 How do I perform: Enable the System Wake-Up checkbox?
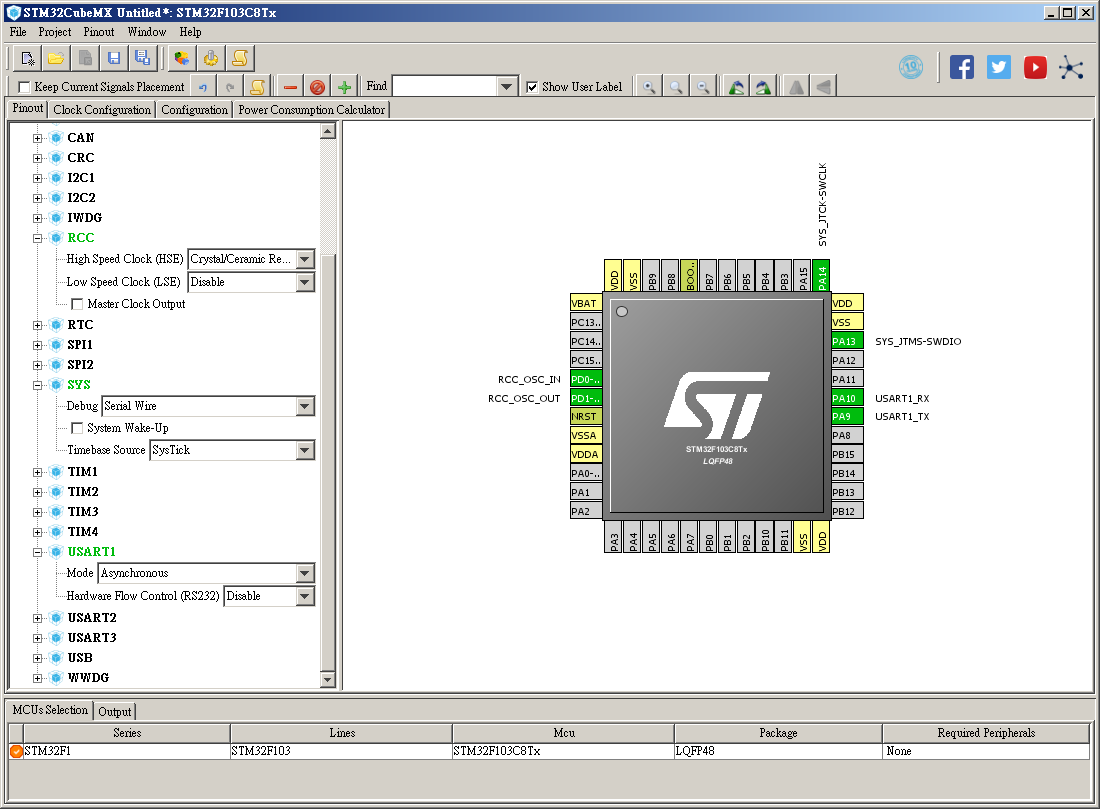pyautogui.click(x=77, y=428)
